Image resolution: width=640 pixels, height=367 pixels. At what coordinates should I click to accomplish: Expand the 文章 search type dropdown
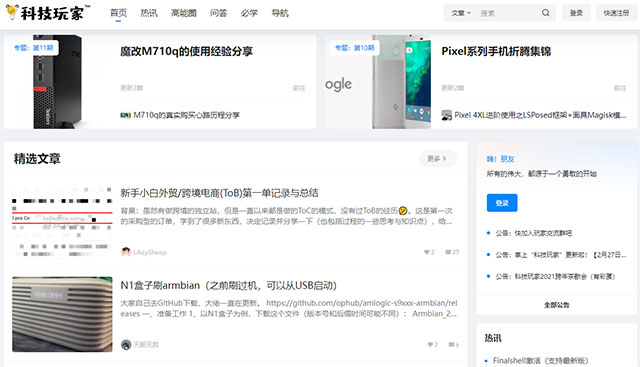pyautogui.click(x=461, y=13)
